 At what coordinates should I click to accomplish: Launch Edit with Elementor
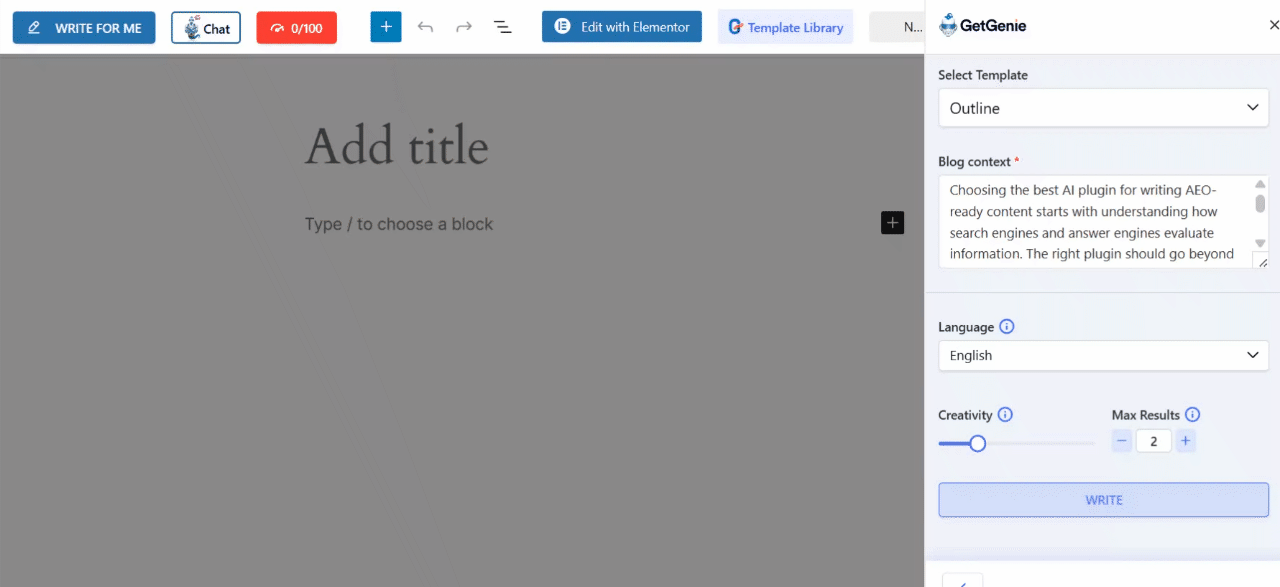point(621,26)
